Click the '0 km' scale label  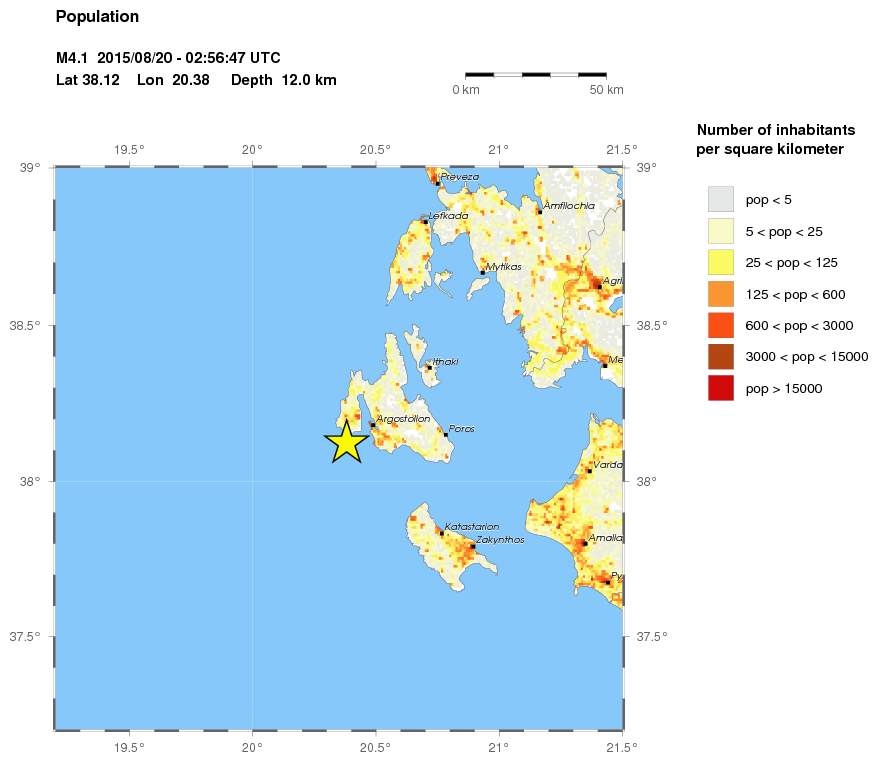pyautogui.click(x=466, y=90)
